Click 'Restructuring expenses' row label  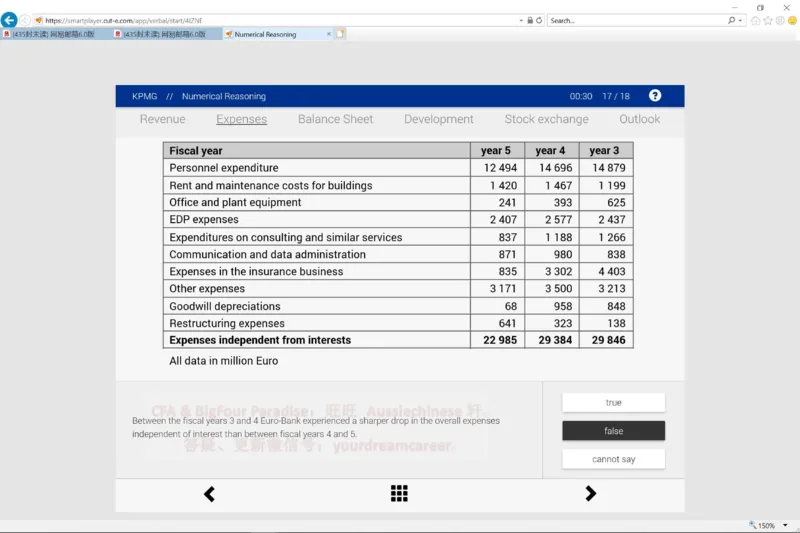pyautogui.click(x=227, y=323)
